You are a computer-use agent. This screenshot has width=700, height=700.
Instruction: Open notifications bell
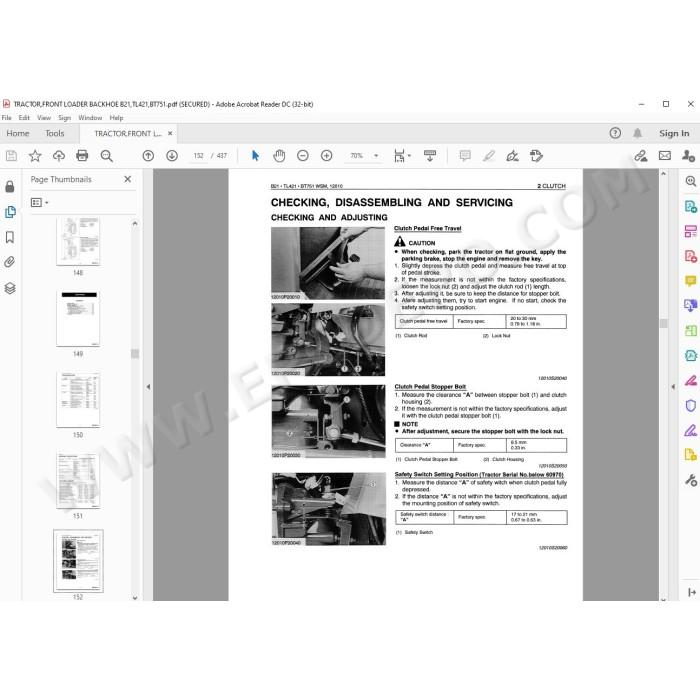[638, 133]
